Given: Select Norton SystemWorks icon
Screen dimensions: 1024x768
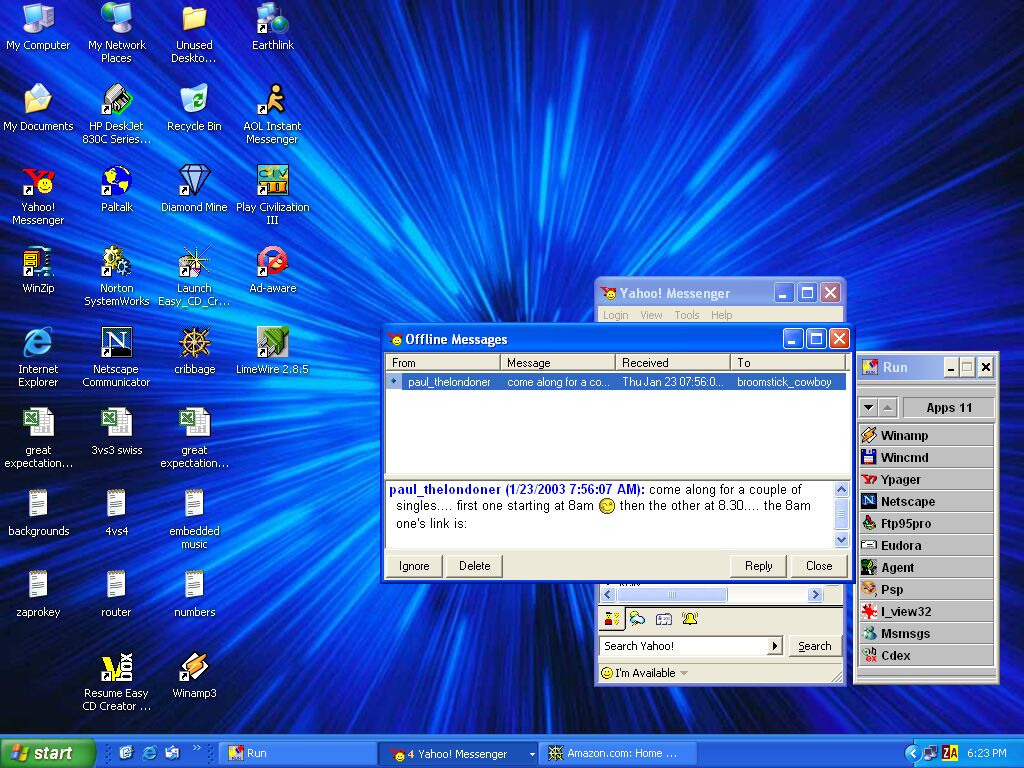Looking at the screenshot, I should point(116,276).
